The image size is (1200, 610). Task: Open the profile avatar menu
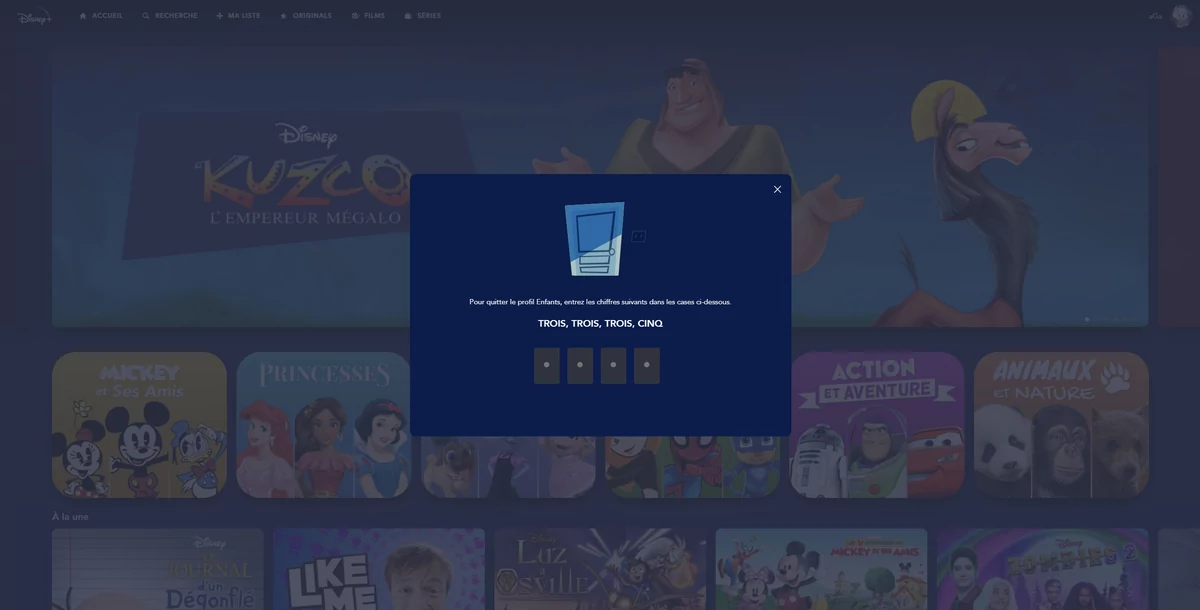point(1179,16)
